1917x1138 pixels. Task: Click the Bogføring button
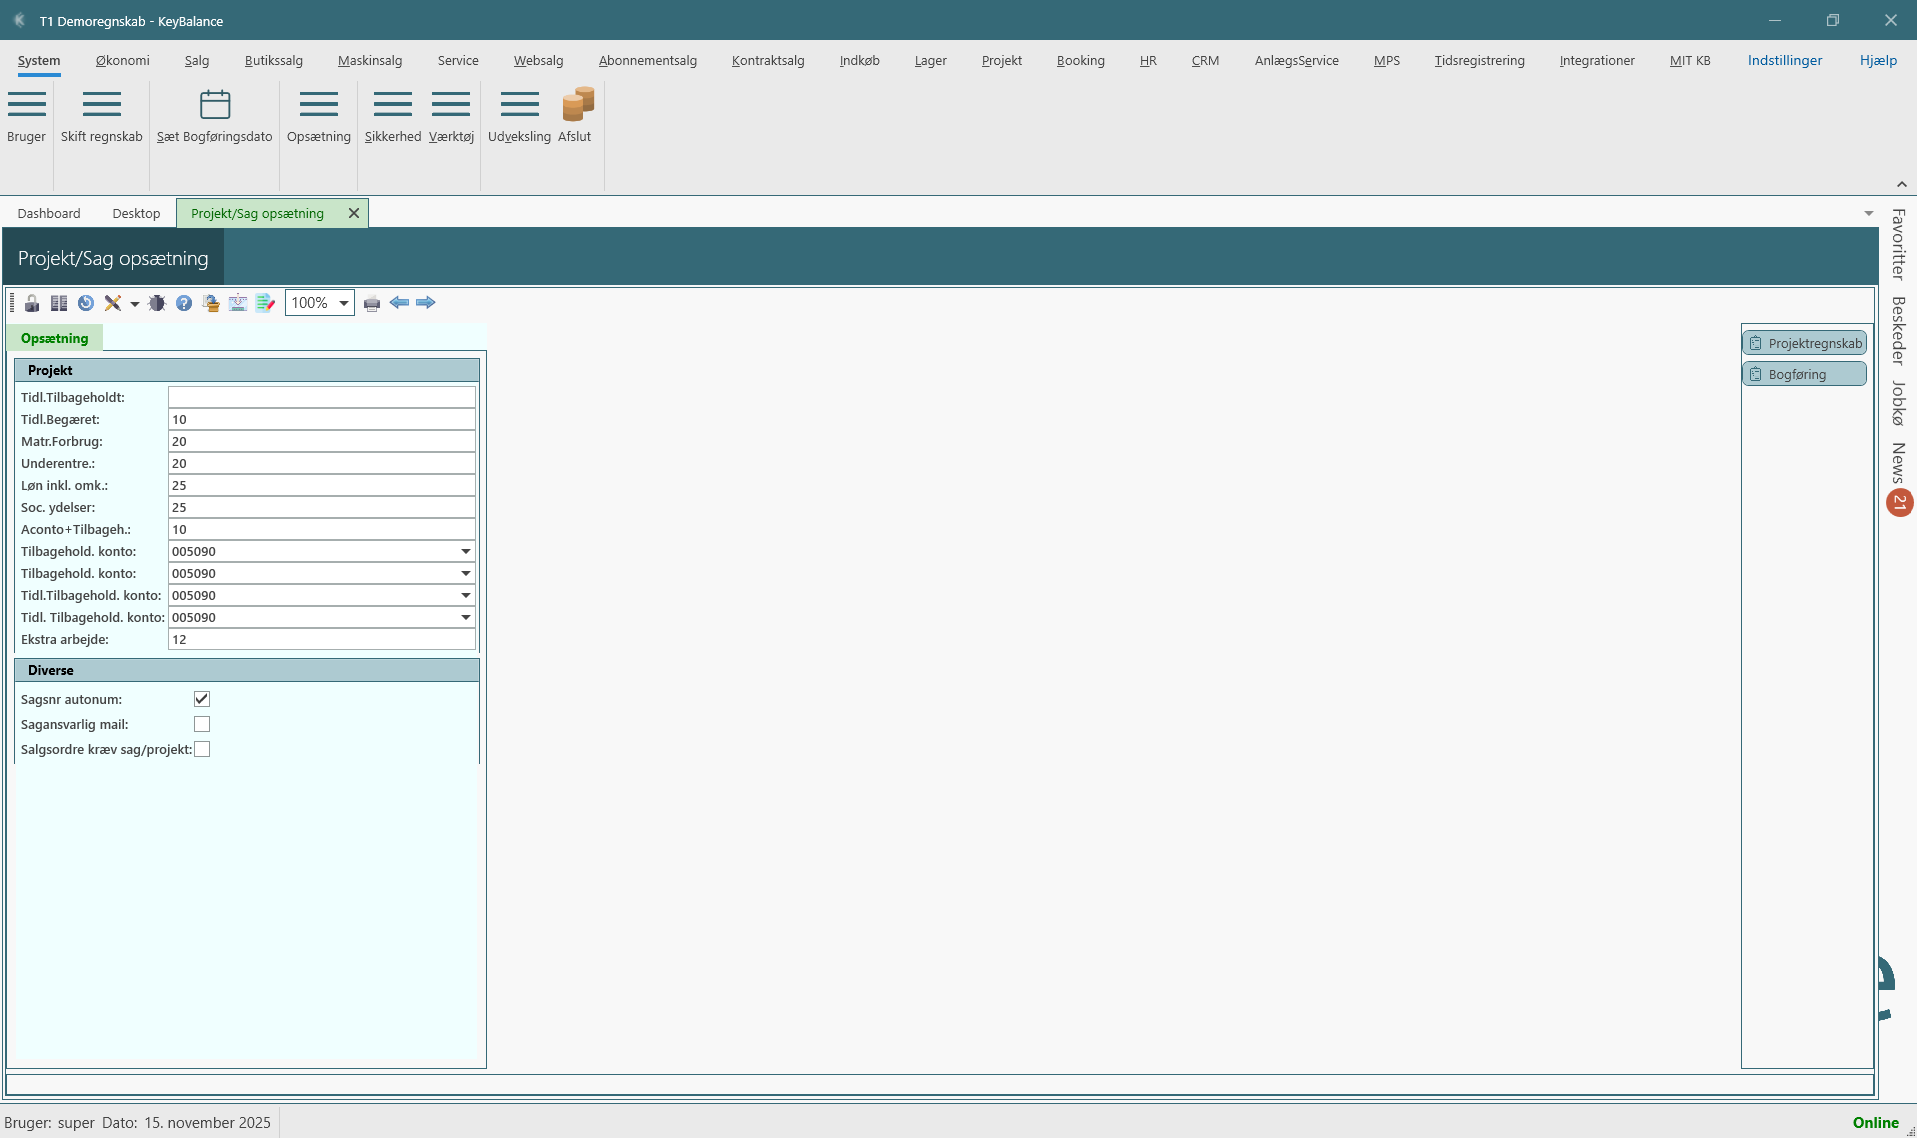point(1804,374)
